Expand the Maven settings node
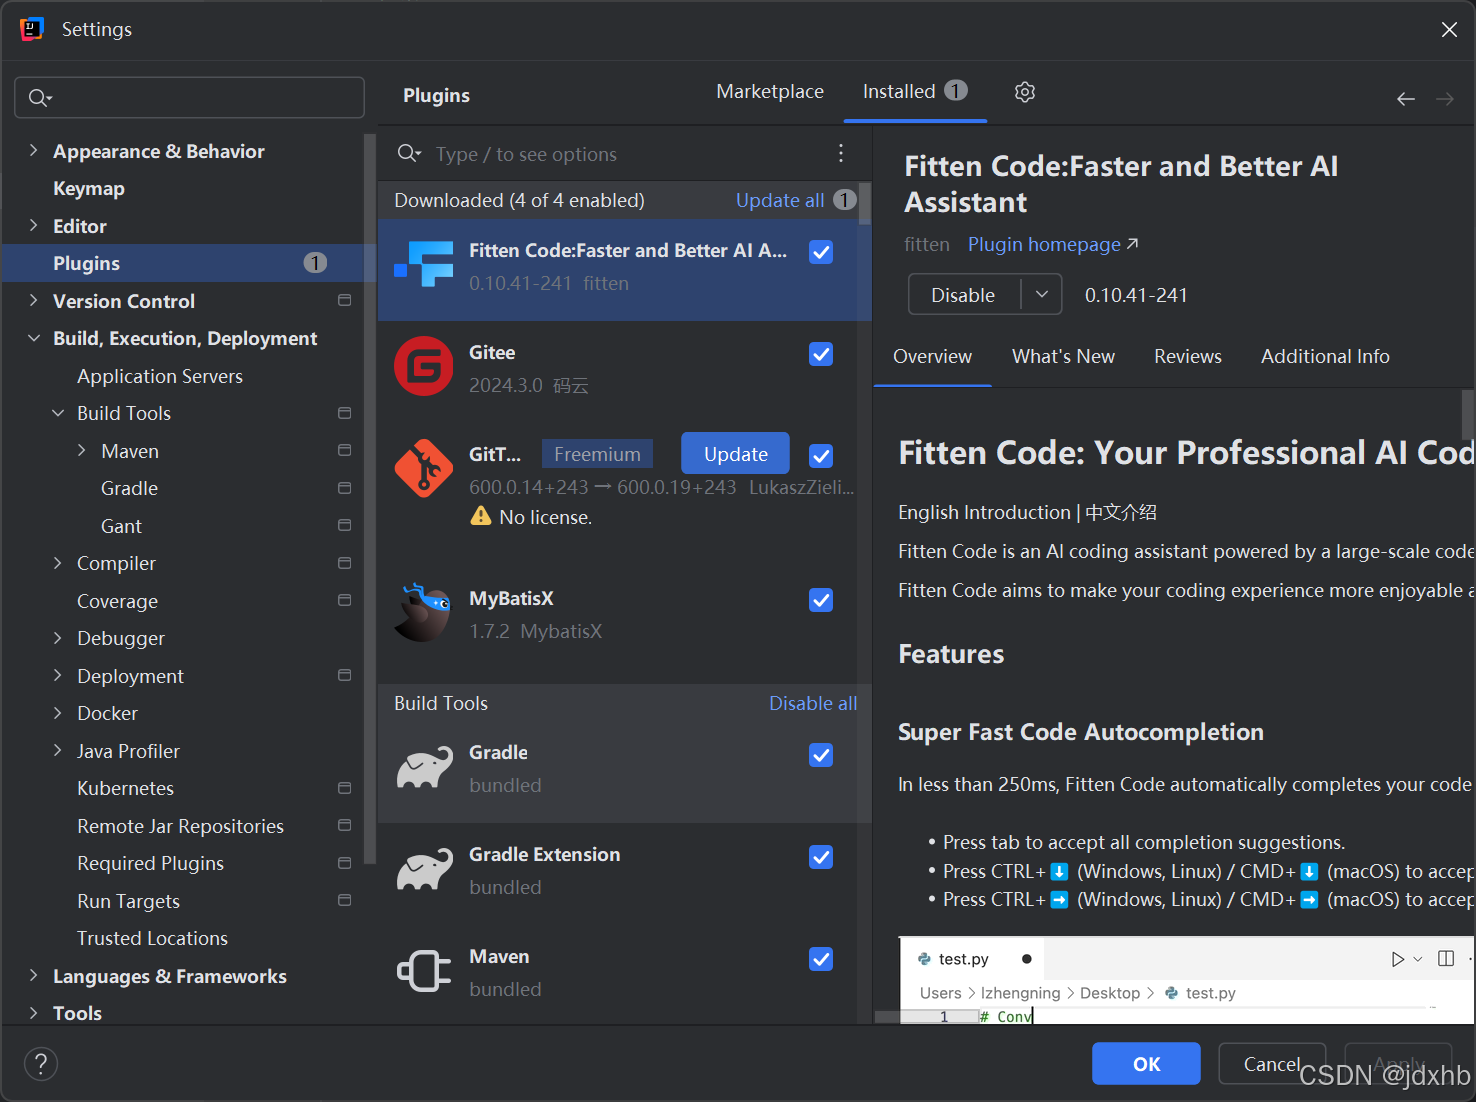1476x1102 pixels. (81, 450)
